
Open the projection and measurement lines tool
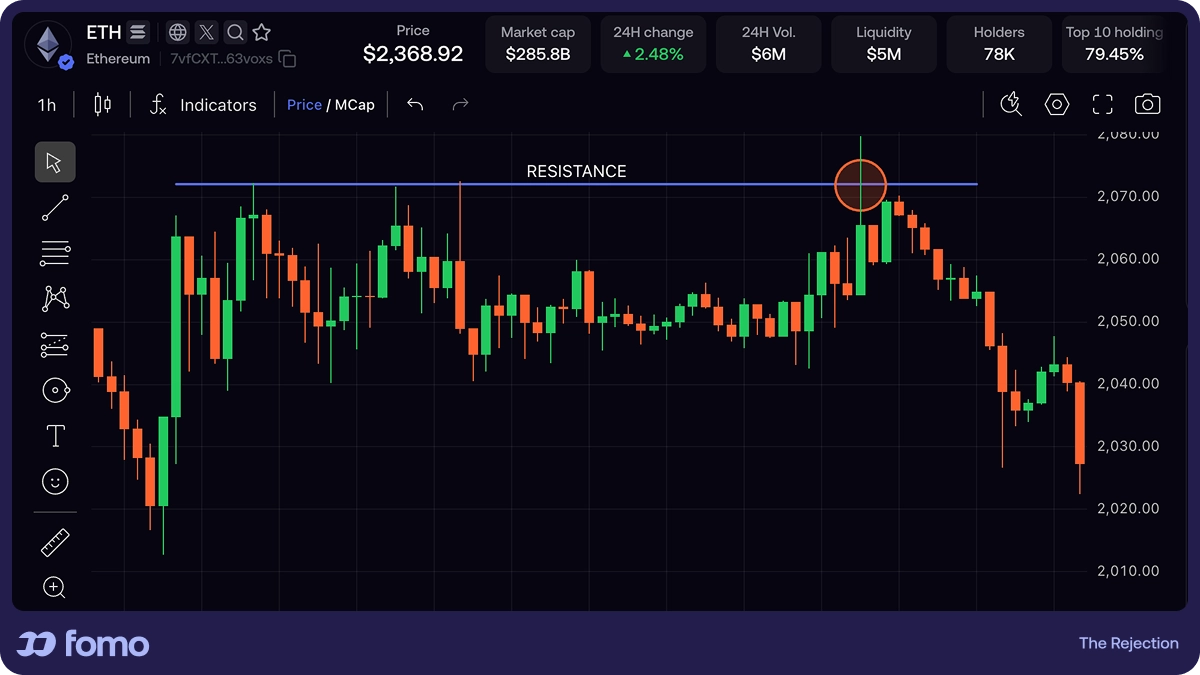pyautogui.click(x=55, y=345)
